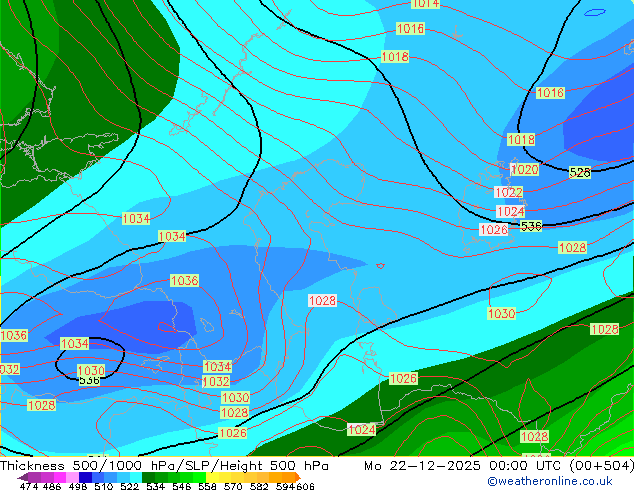634x490 pixels.
Task: Click the bright yellow swatch above 558 in legend
Action: click(x=213, y=477)
